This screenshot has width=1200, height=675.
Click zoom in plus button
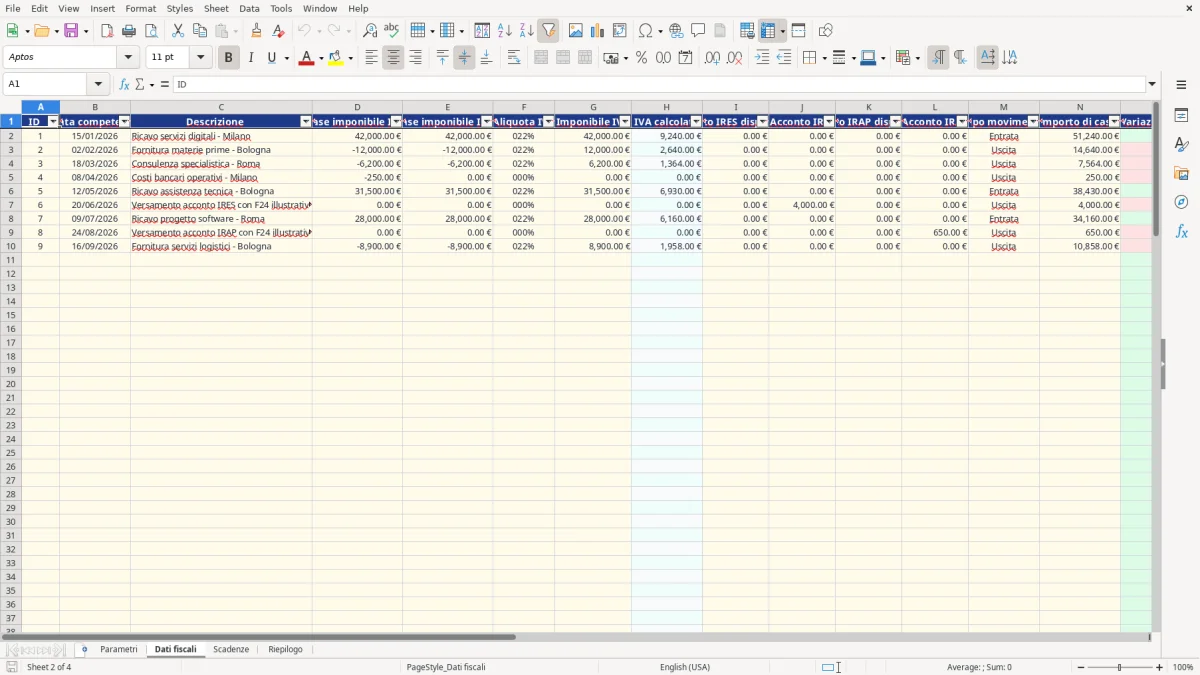pos(1160,667)
